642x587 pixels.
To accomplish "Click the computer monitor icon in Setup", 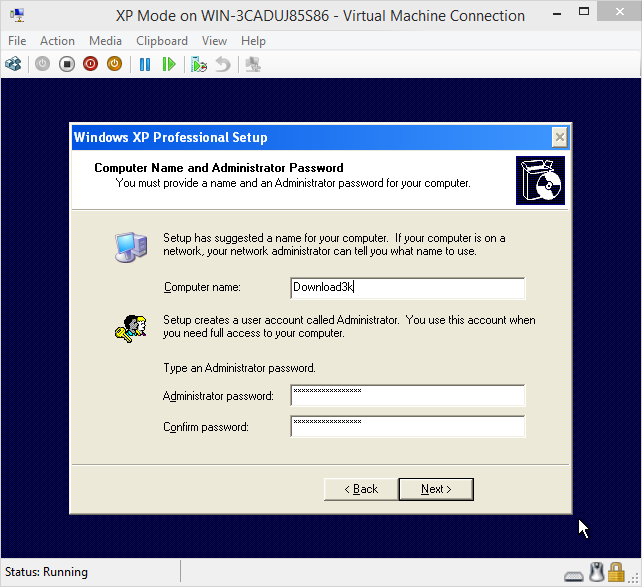I will pyautogui.click(x=131, y=247).
